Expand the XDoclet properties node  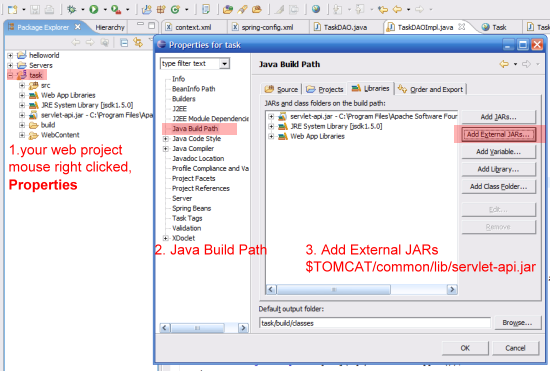(x=166, y=238)
